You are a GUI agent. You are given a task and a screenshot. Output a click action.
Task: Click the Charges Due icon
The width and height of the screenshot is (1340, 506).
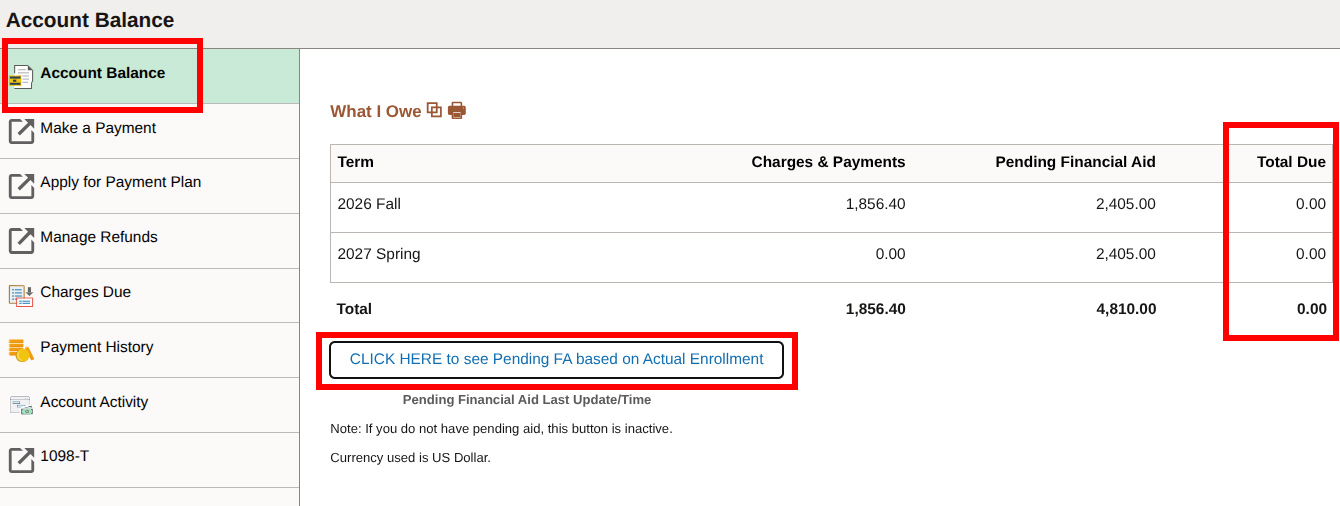click(21, 295)
